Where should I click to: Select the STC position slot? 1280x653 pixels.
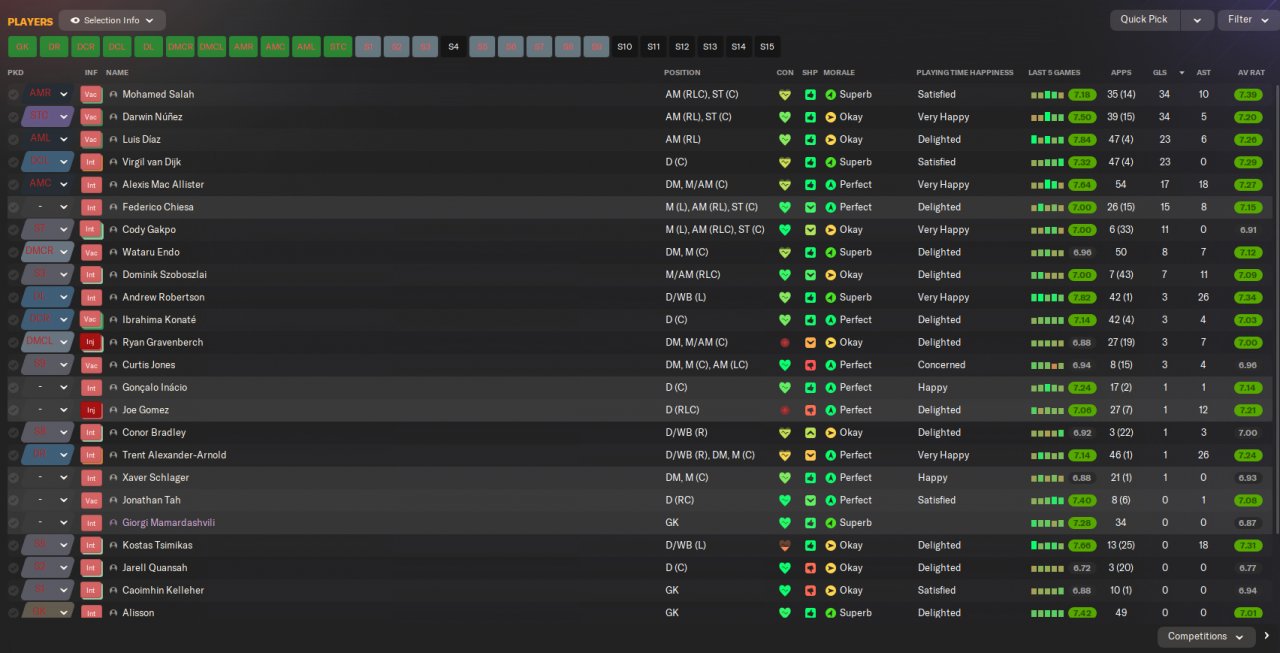(x=338, y=47)
